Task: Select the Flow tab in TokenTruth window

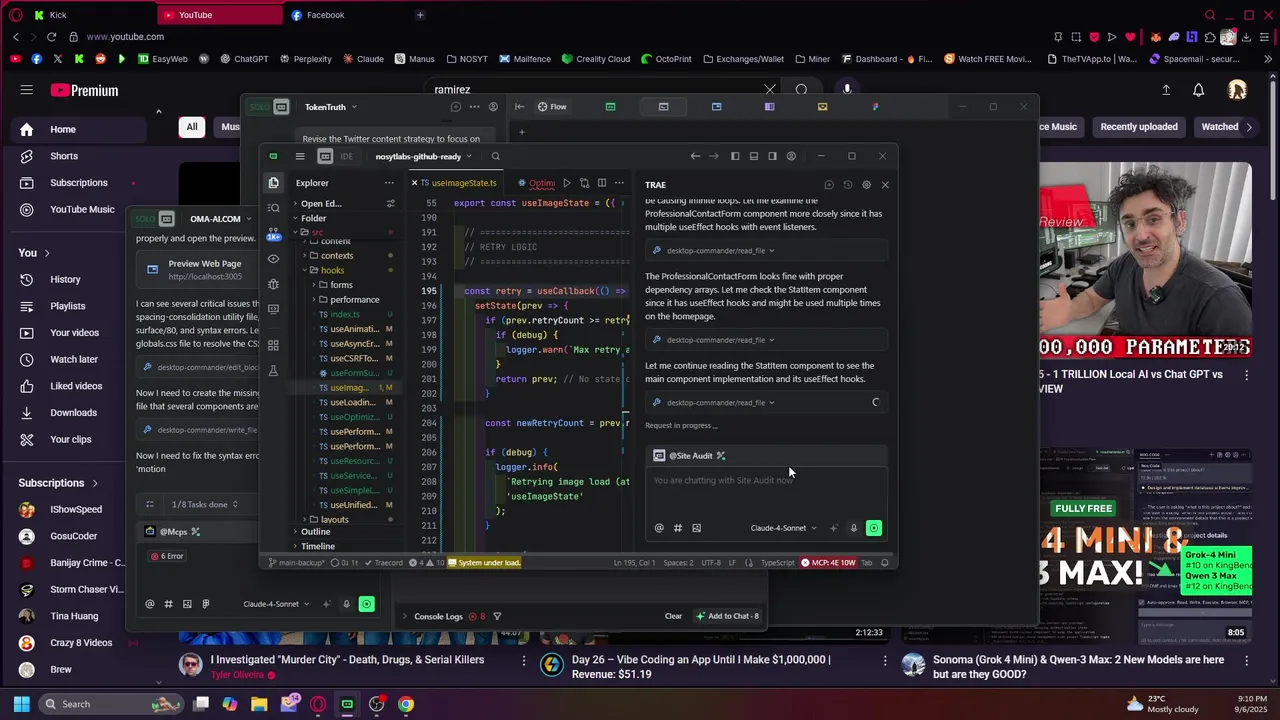Action: [552, 107]
